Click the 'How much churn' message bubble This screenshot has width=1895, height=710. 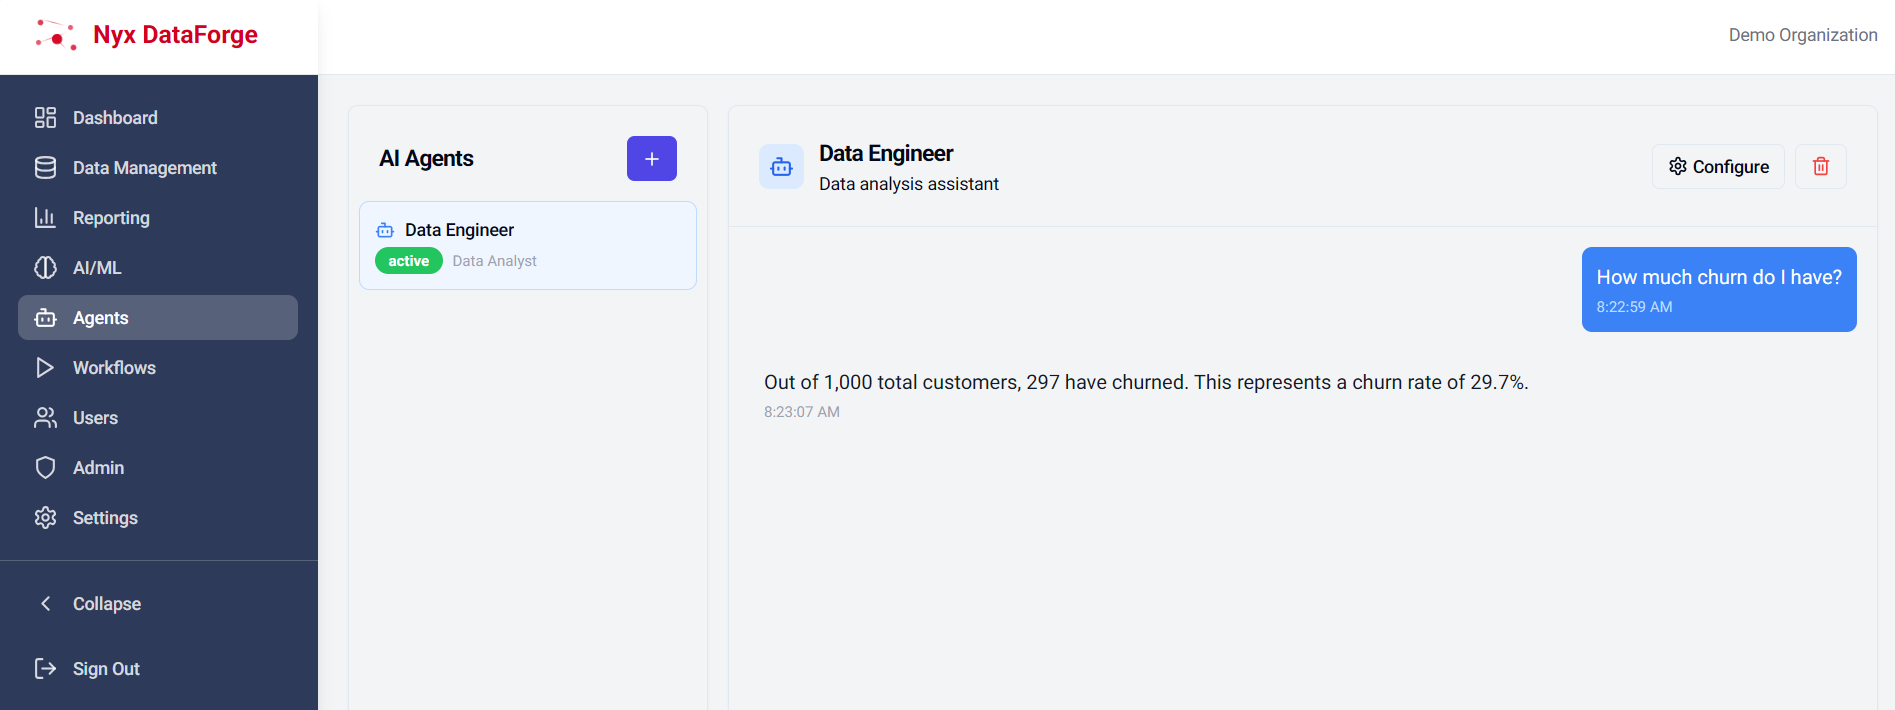(x=1718, y=289)
